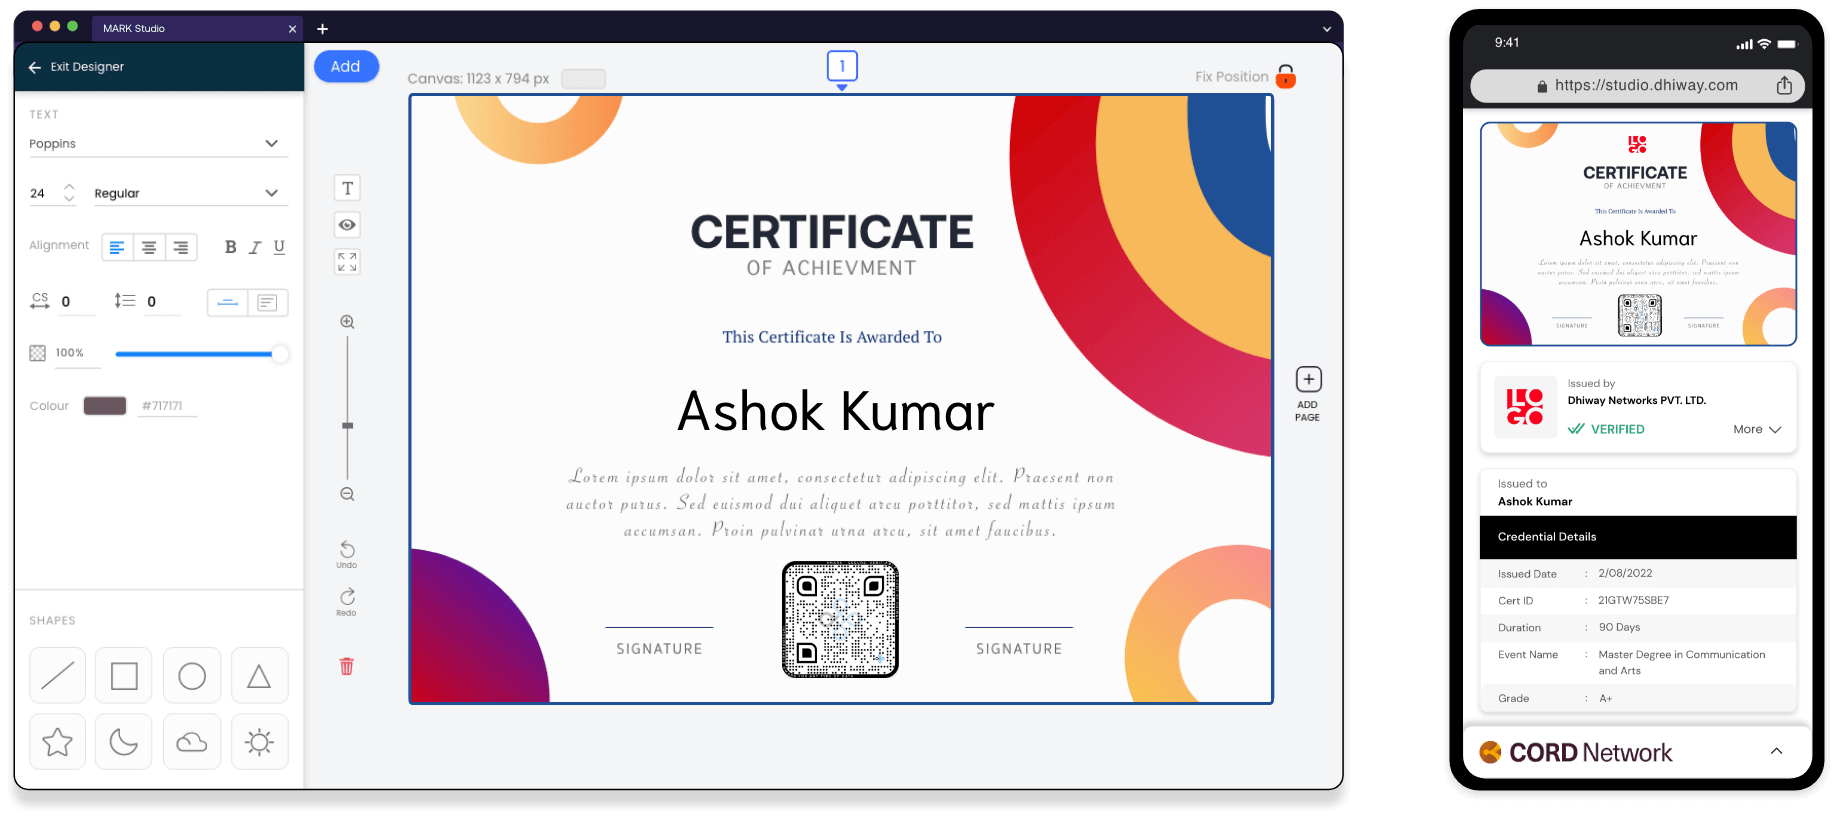This screenshot has width=1838, height=819.
Task: Insert a line shape
Action: pyautogui.click(x=57, y=676)
